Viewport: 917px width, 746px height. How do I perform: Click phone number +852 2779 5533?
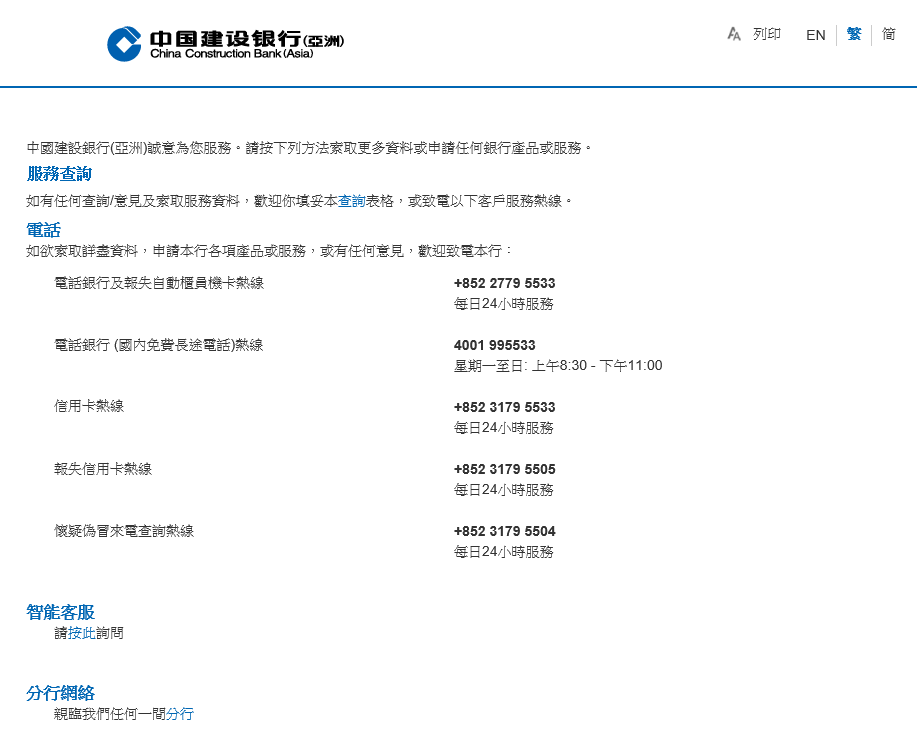click(504, 284)
